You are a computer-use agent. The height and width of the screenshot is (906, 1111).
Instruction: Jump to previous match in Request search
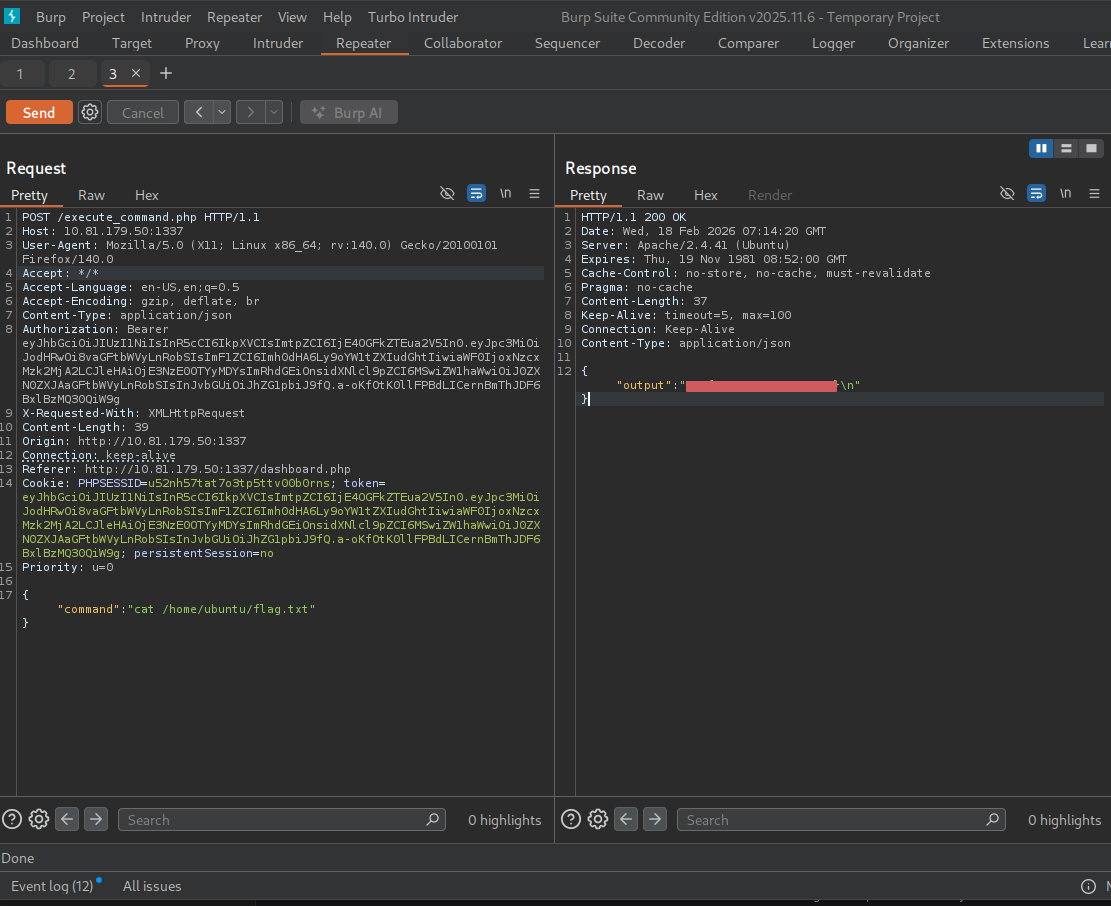(x=67, y=820)
